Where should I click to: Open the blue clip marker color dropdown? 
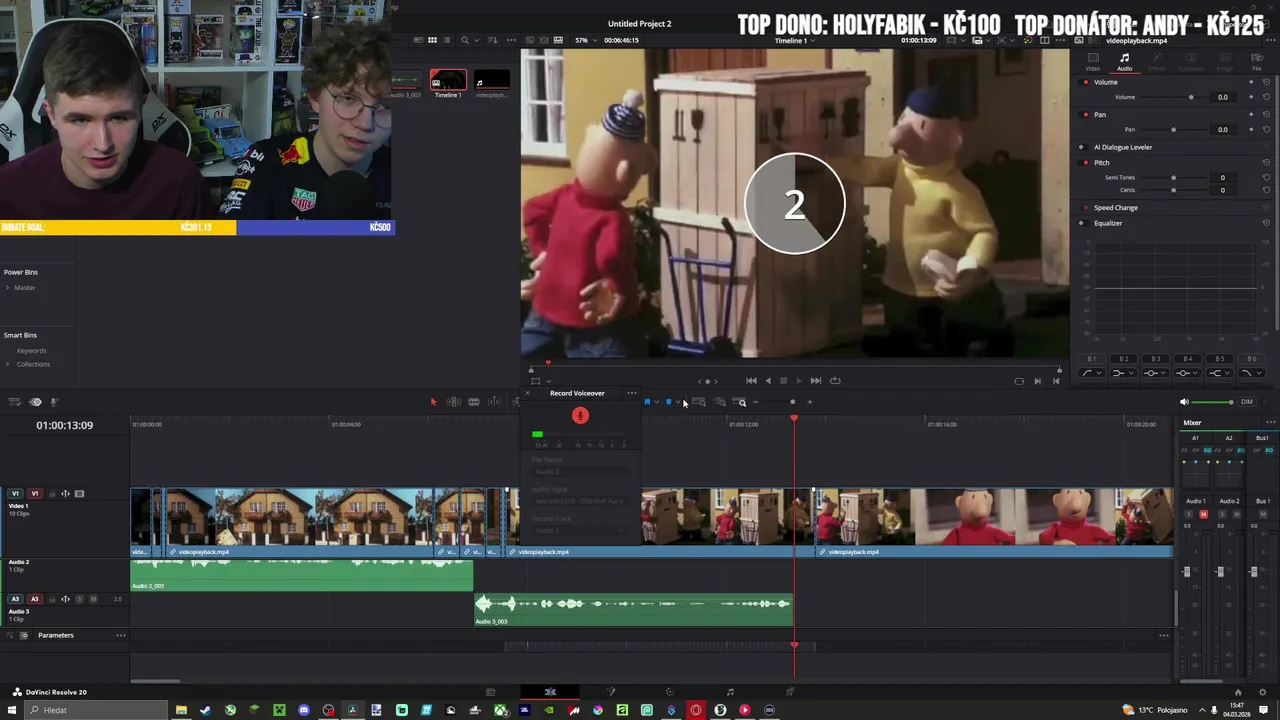(x=678, y=402)
